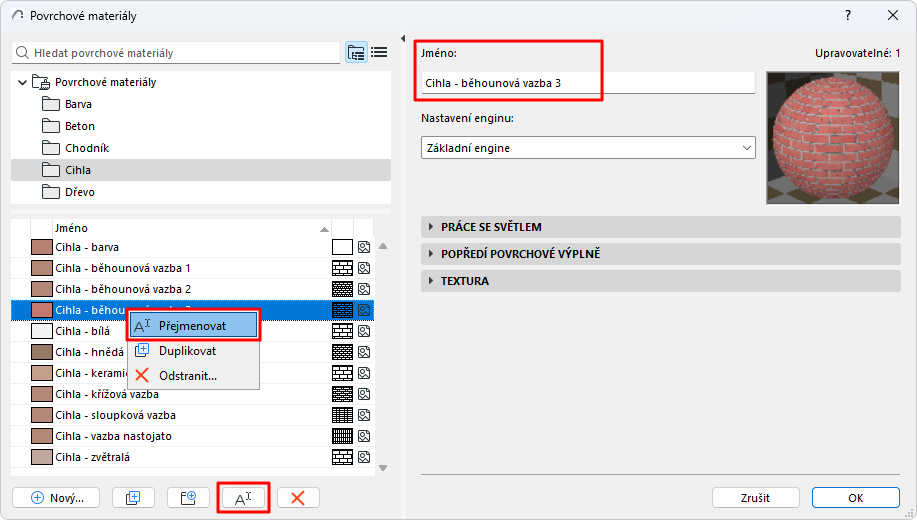Image resolution: width=917 pixels, height=520 pixels.
Task: Click texture icon of Cihla - keramická row
Action: [364, 373]
